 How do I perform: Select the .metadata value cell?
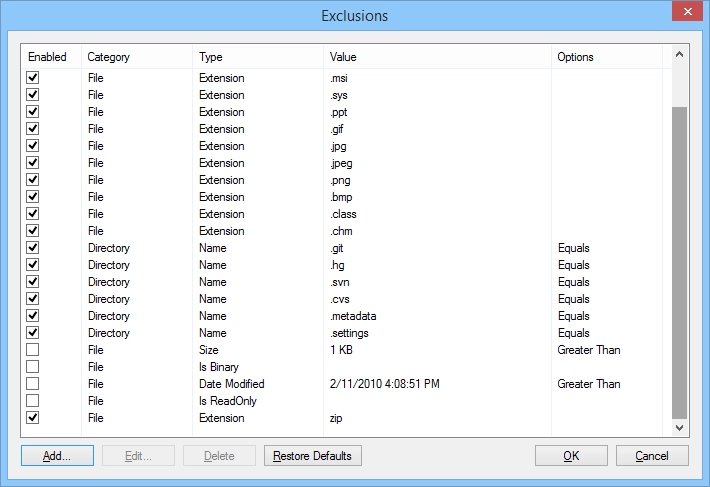tap(353, 316)
